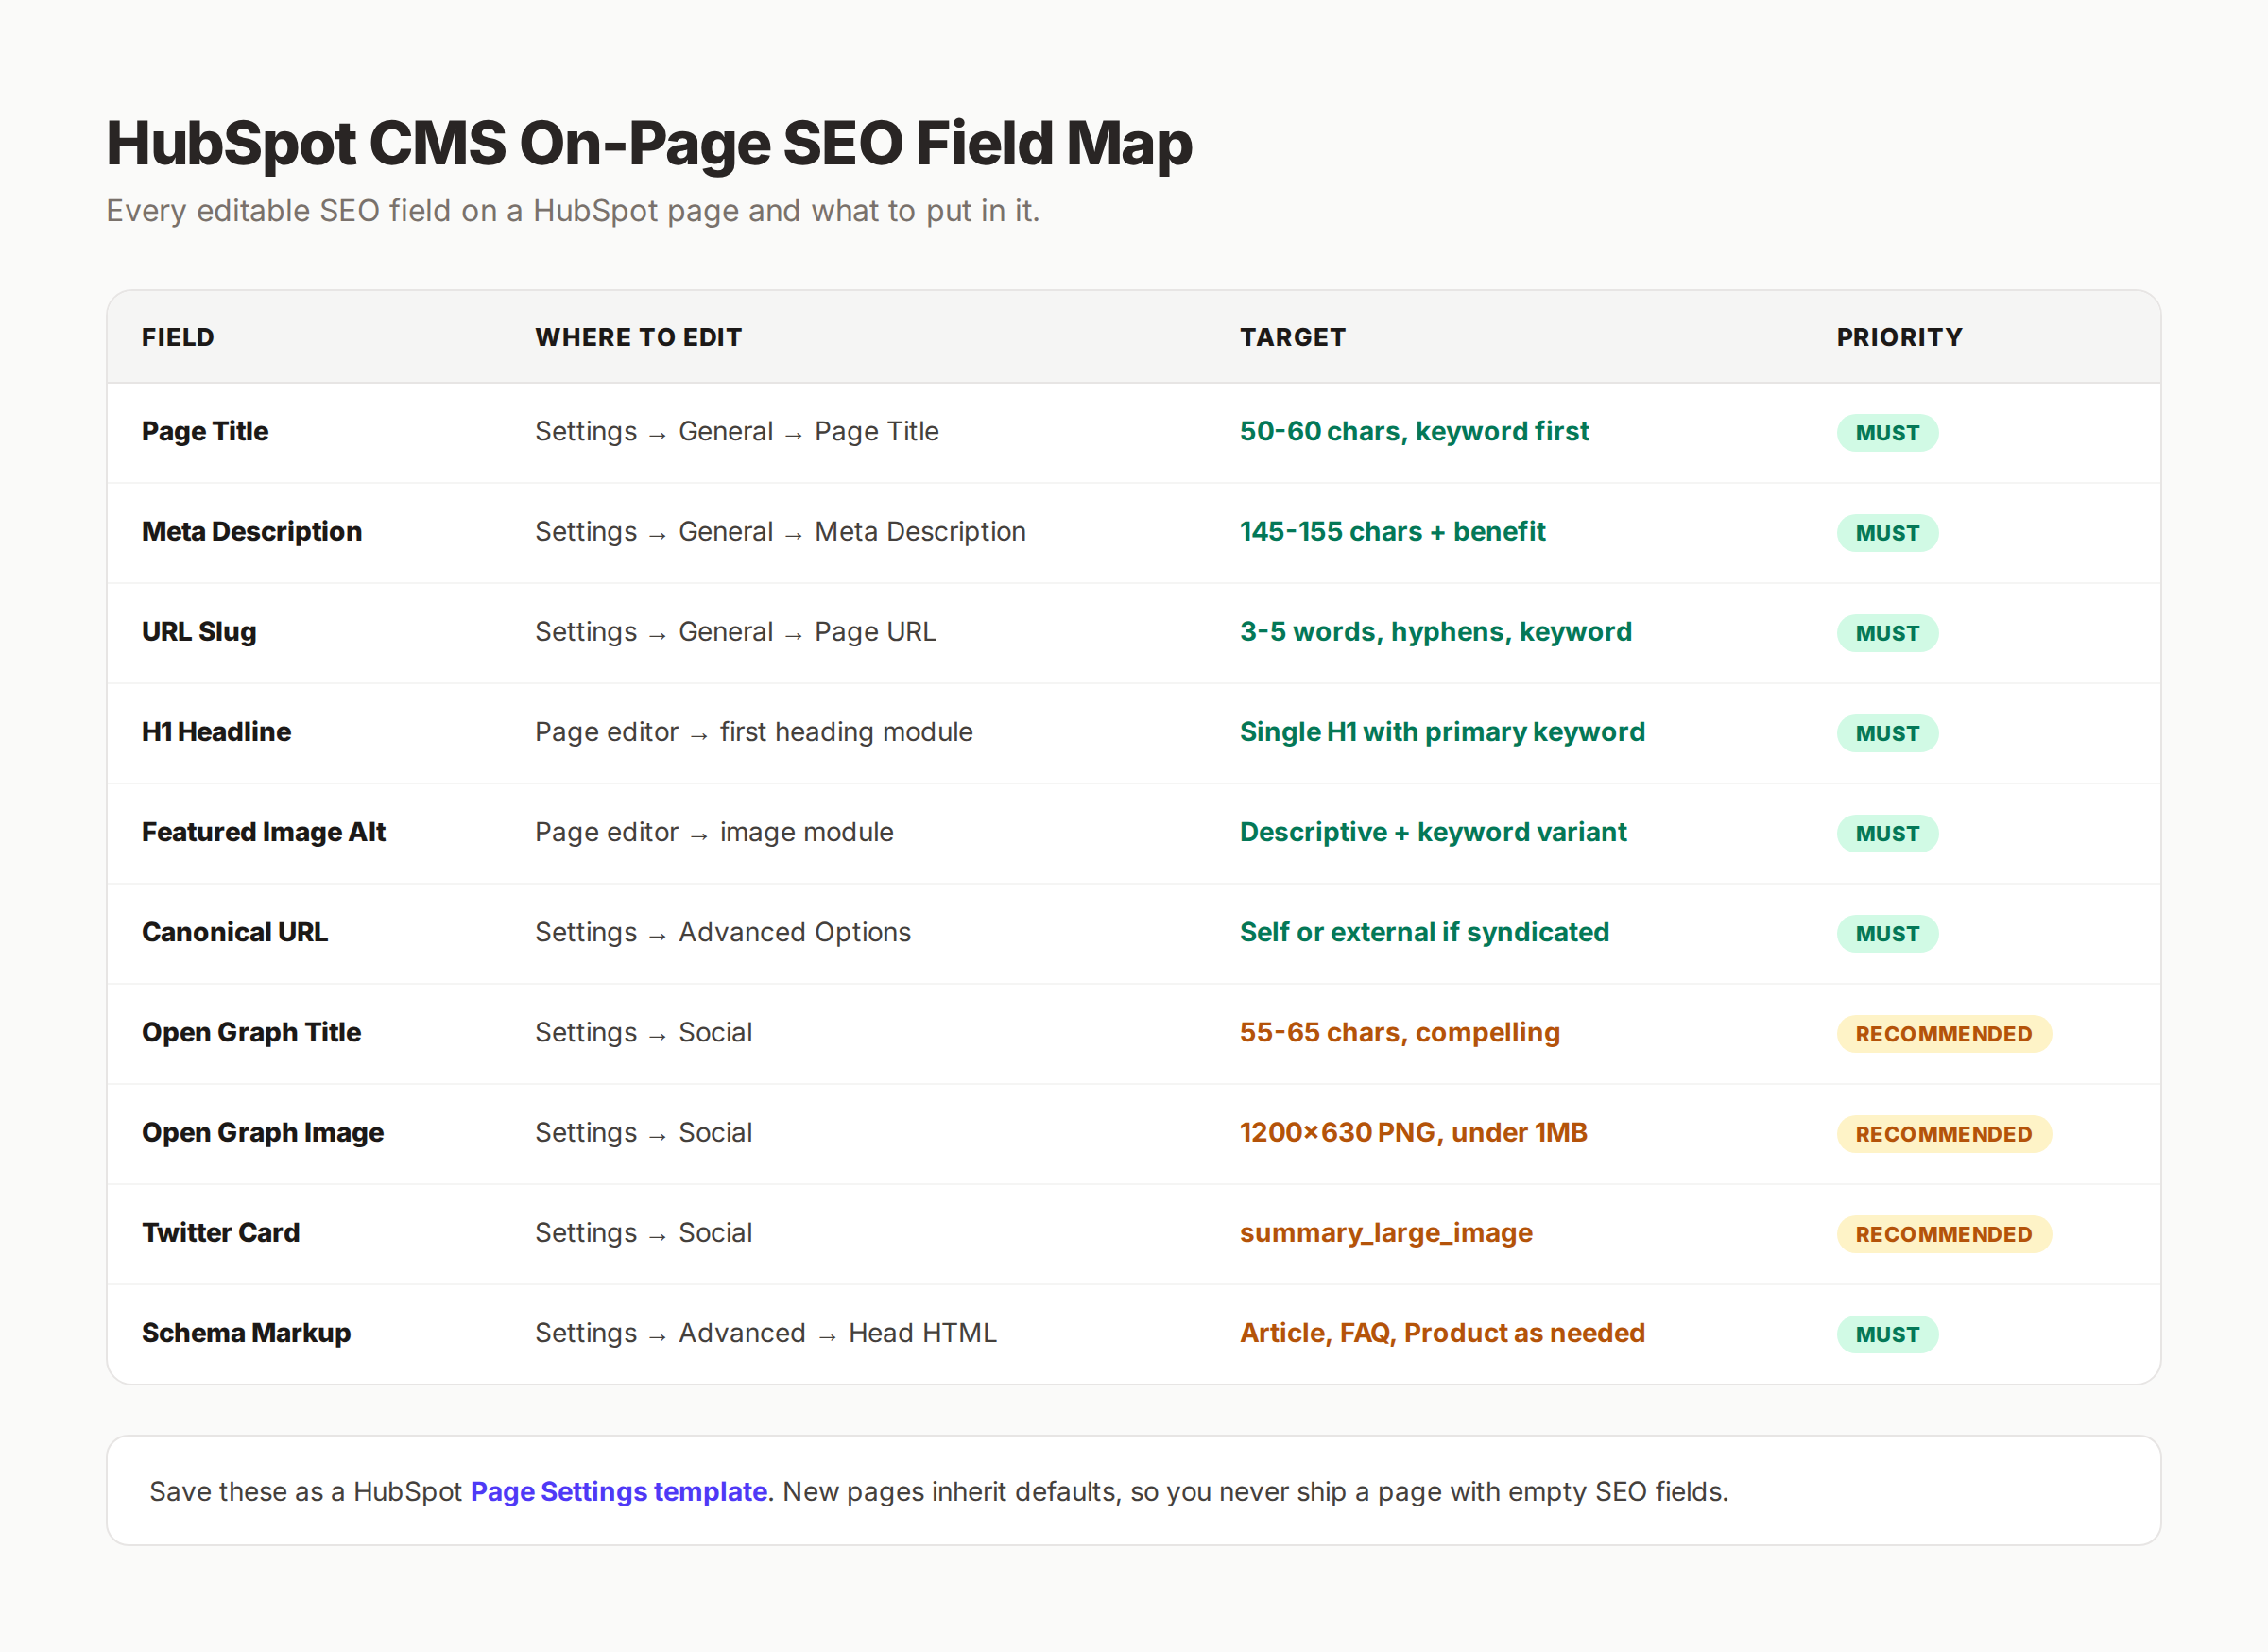Select the WHERE TO EDIT column header
The width and height of the screenshot is (2268, 1652).
(x=638, y=337)
